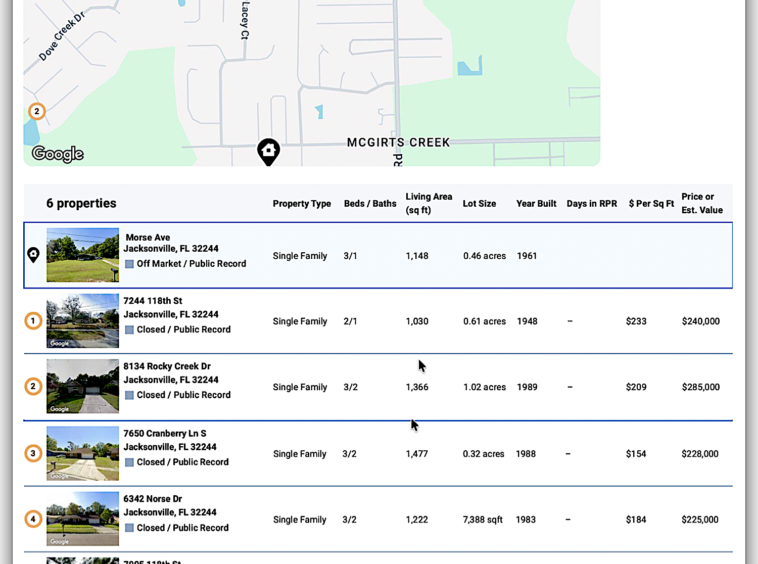The image size is (758, 564).
Task: Click the Lot Size column header
Action: [x=479, y=204]
